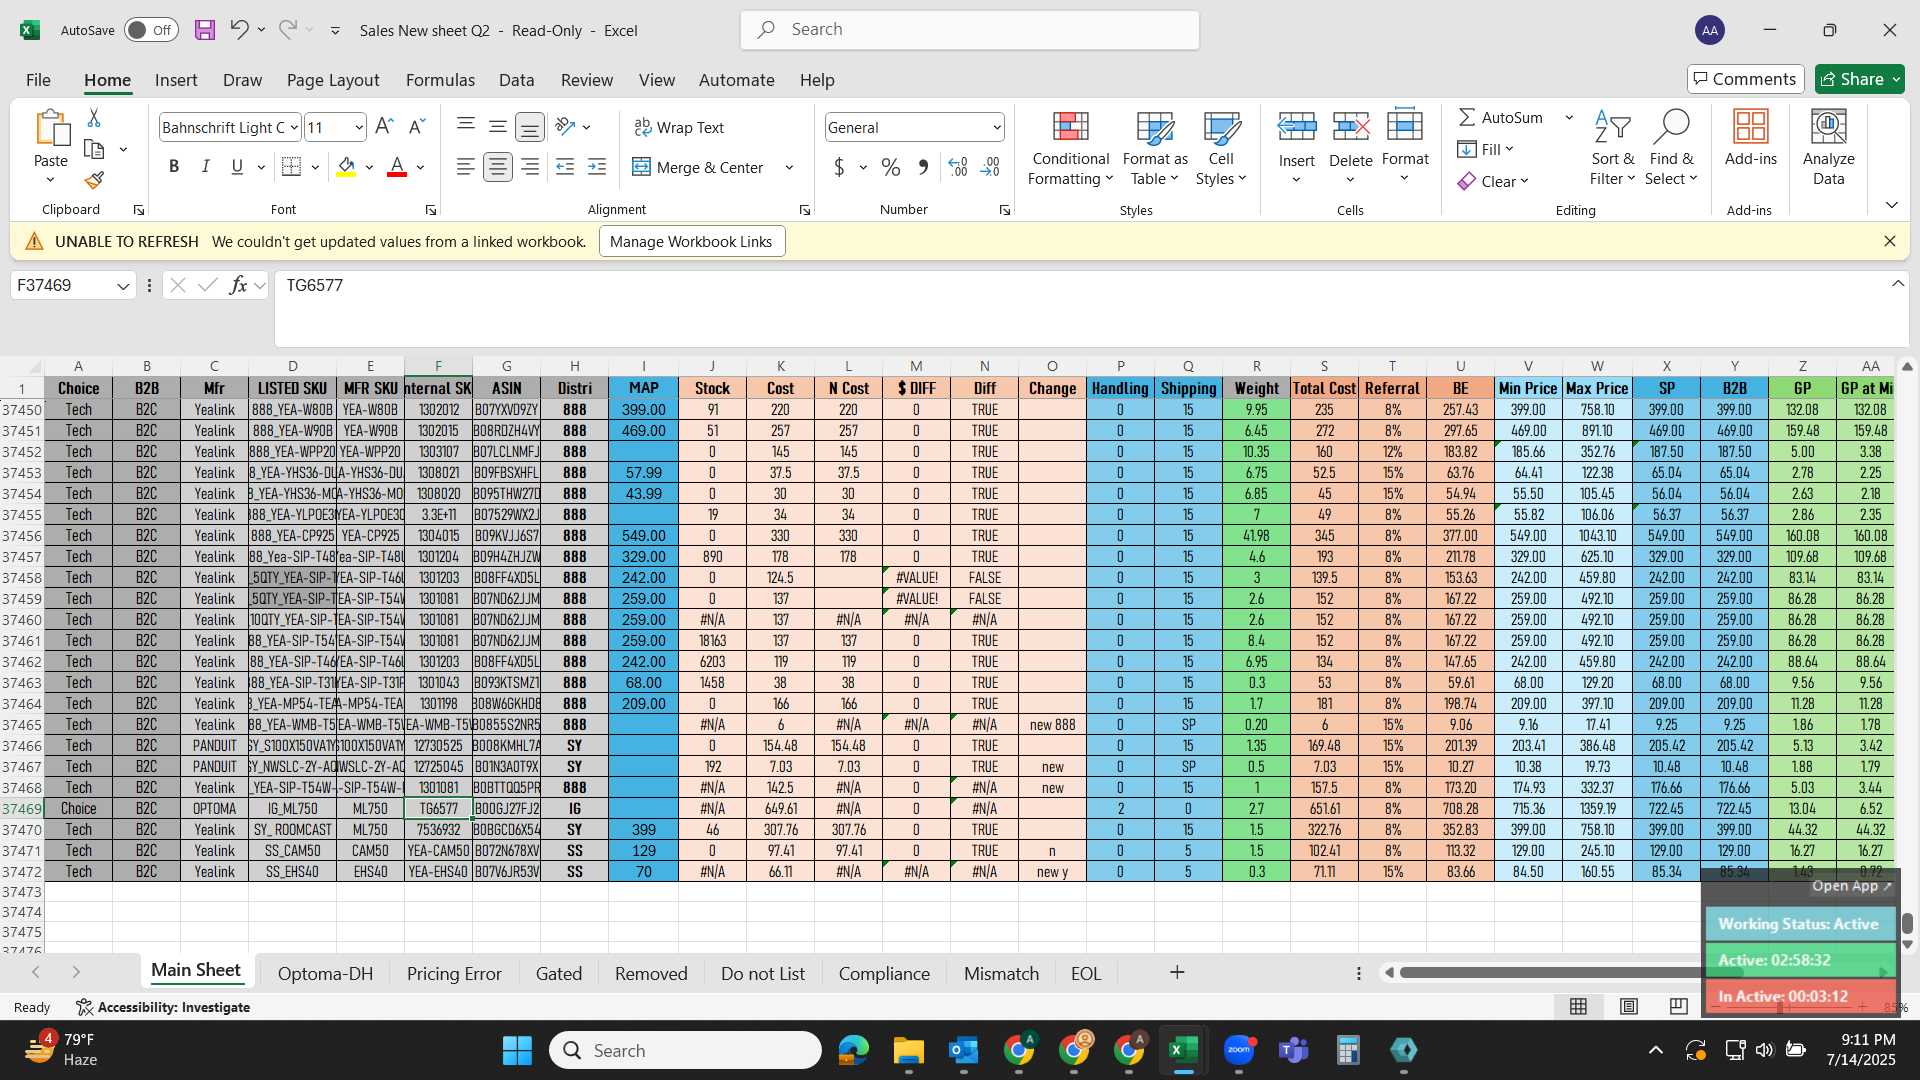Viewport: 1920px width, 1080px height.
Task: Click the Analyze Data icon
Action: coord(1828,147)
